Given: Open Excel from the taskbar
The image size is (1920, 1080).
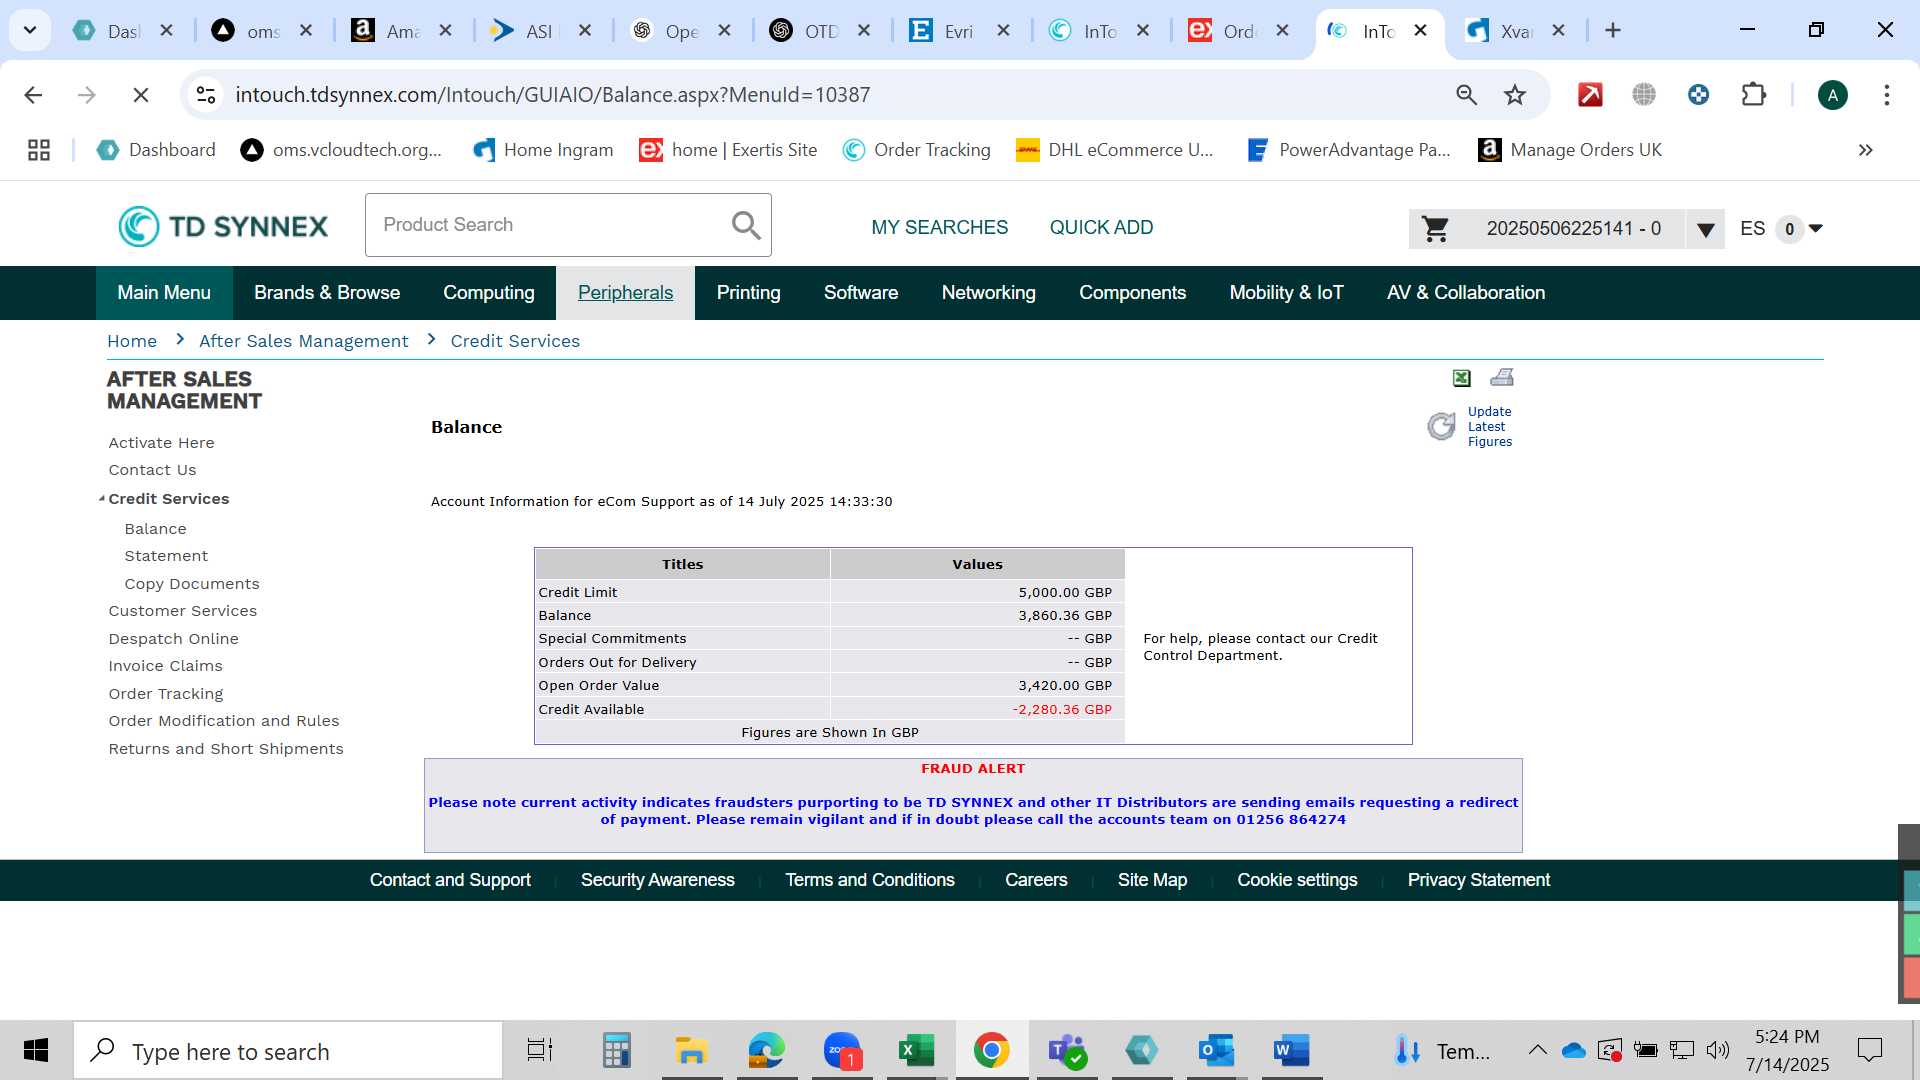Looking at the screenshot, I should pos(915,1050).
